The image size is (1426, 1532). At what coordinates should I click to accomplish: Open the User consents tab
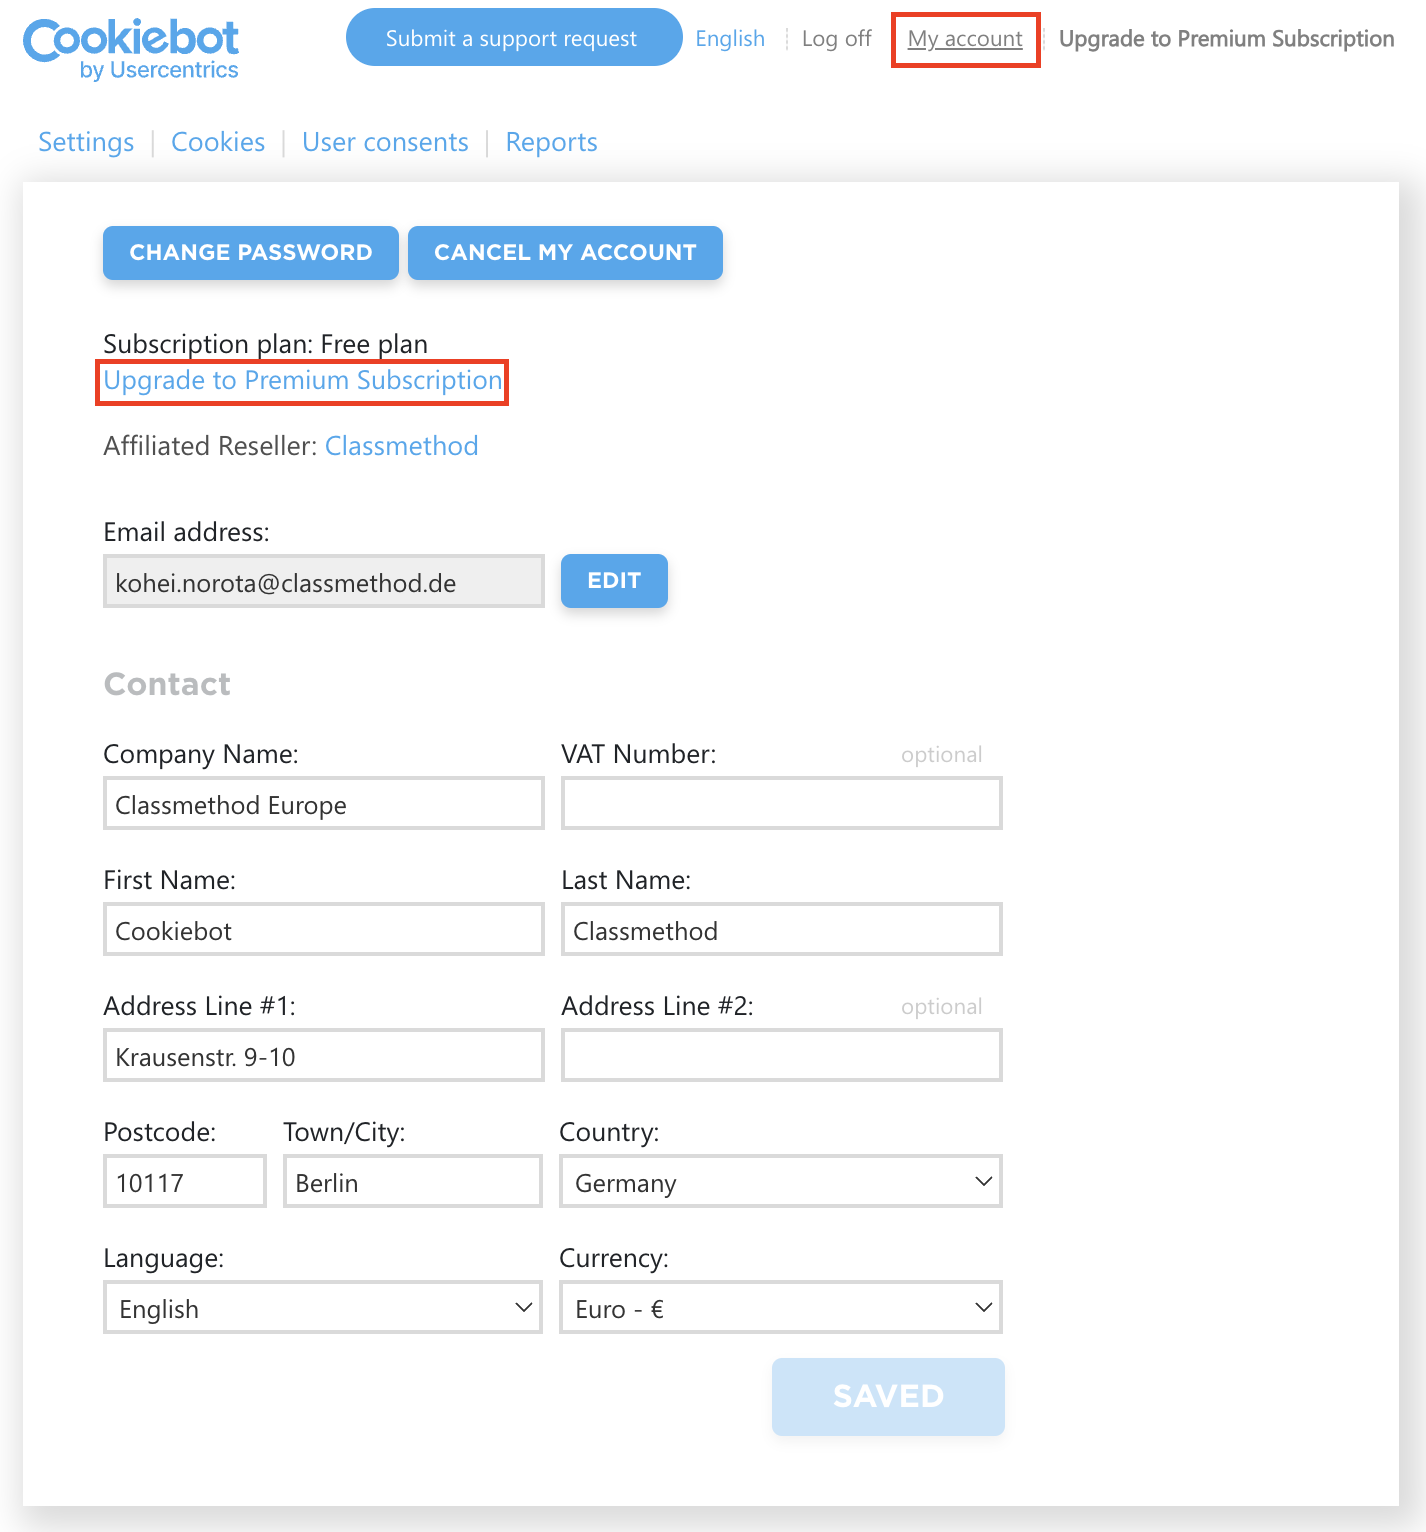(x=385, y=142)
